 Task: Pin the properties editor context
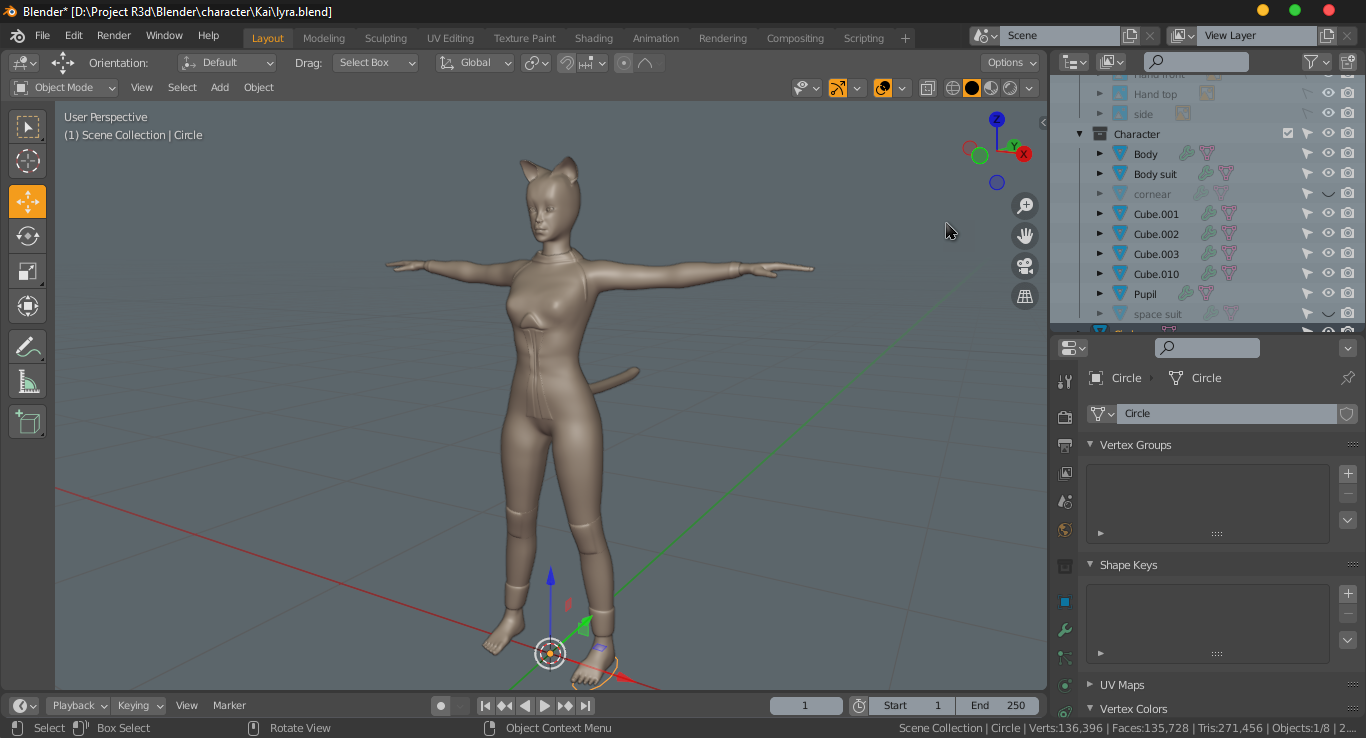[1347, 378]
